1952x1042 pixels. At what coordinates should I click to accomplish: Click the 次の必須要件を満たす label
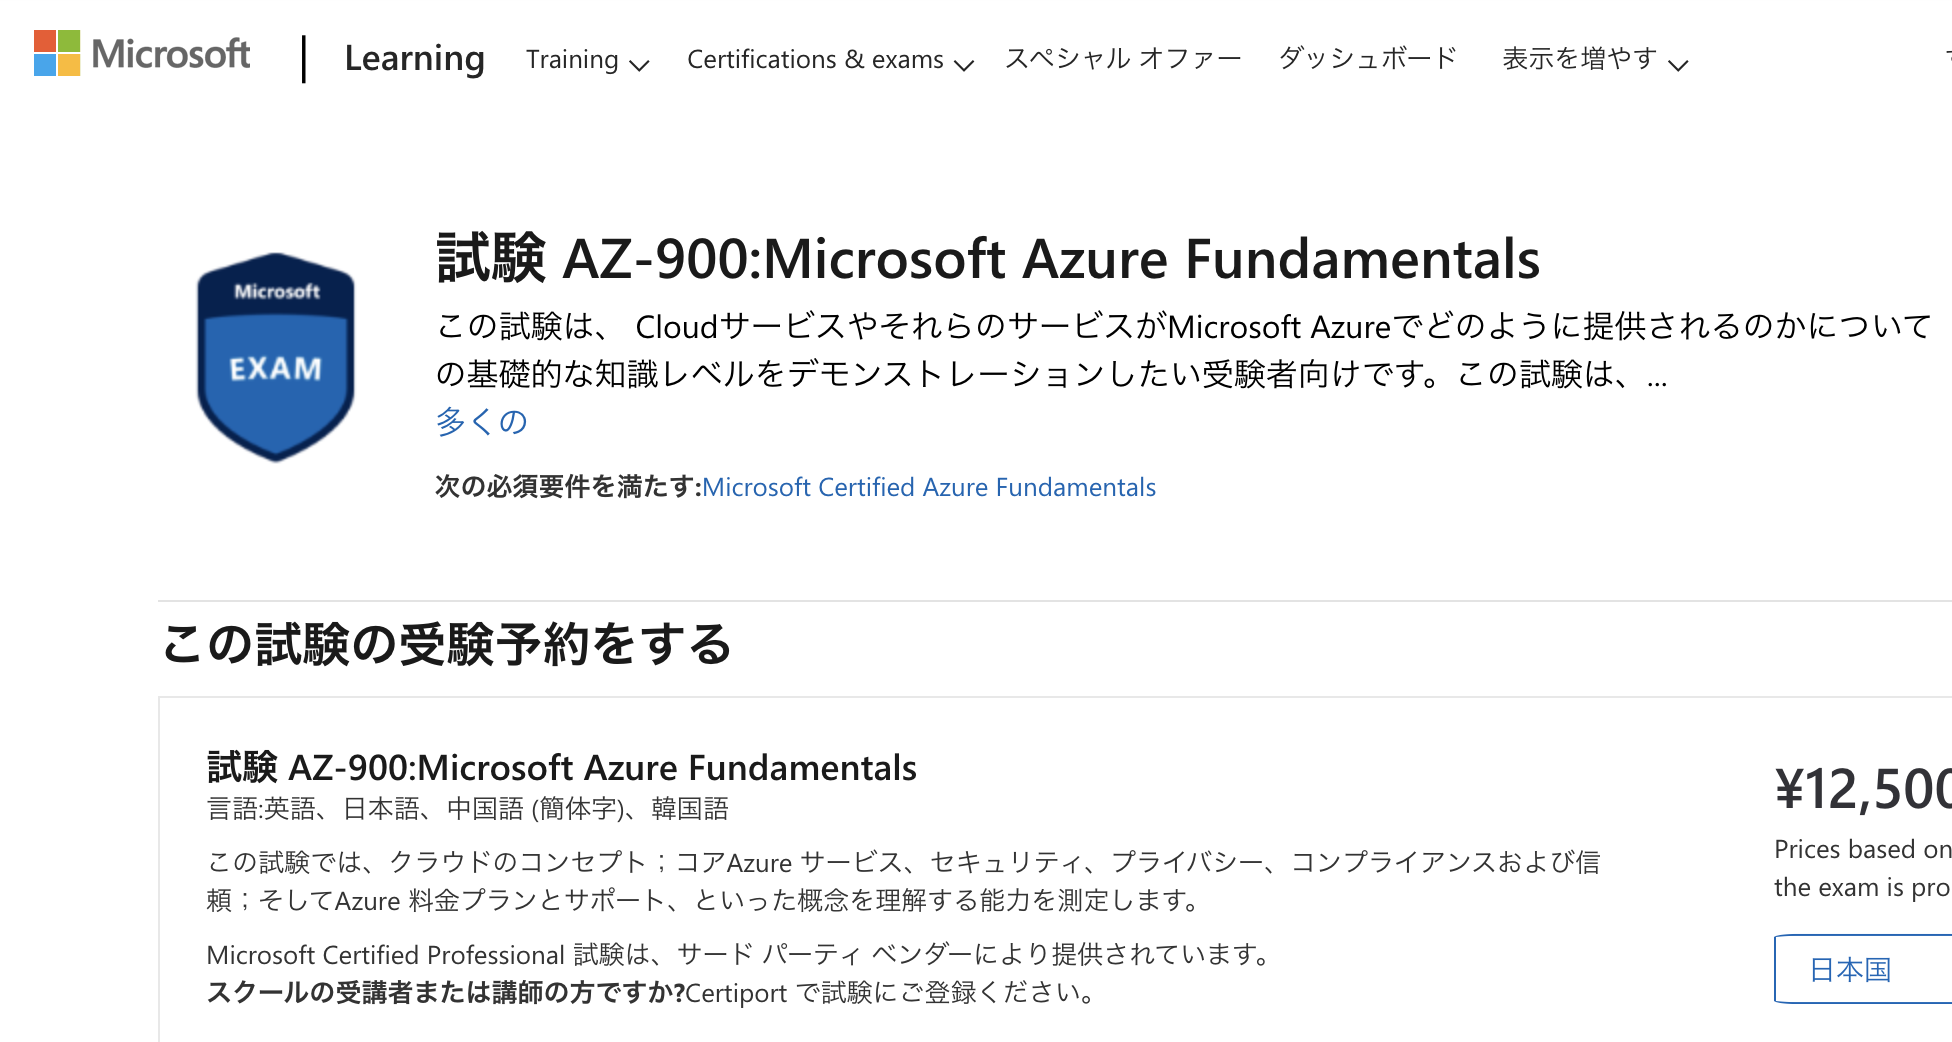click(568, 487)
